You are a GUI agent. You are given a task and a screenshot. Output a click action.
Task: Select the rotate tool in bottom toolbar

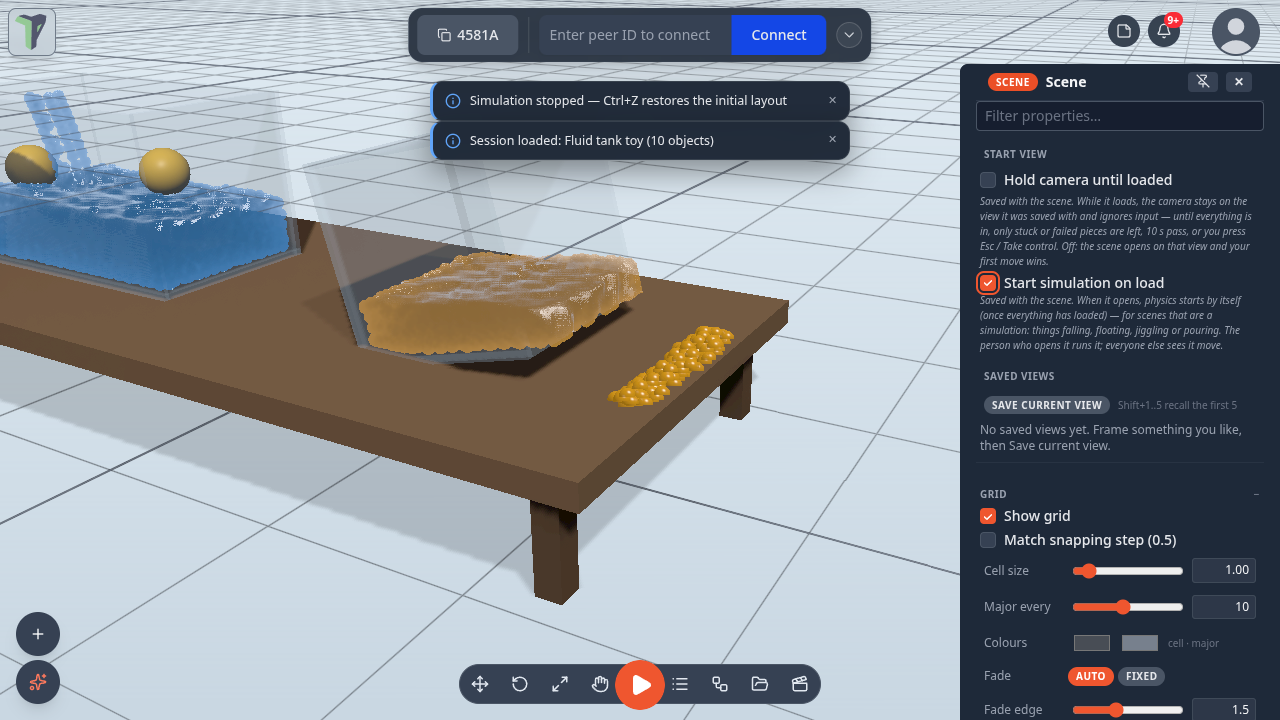(x=520, y=684)
